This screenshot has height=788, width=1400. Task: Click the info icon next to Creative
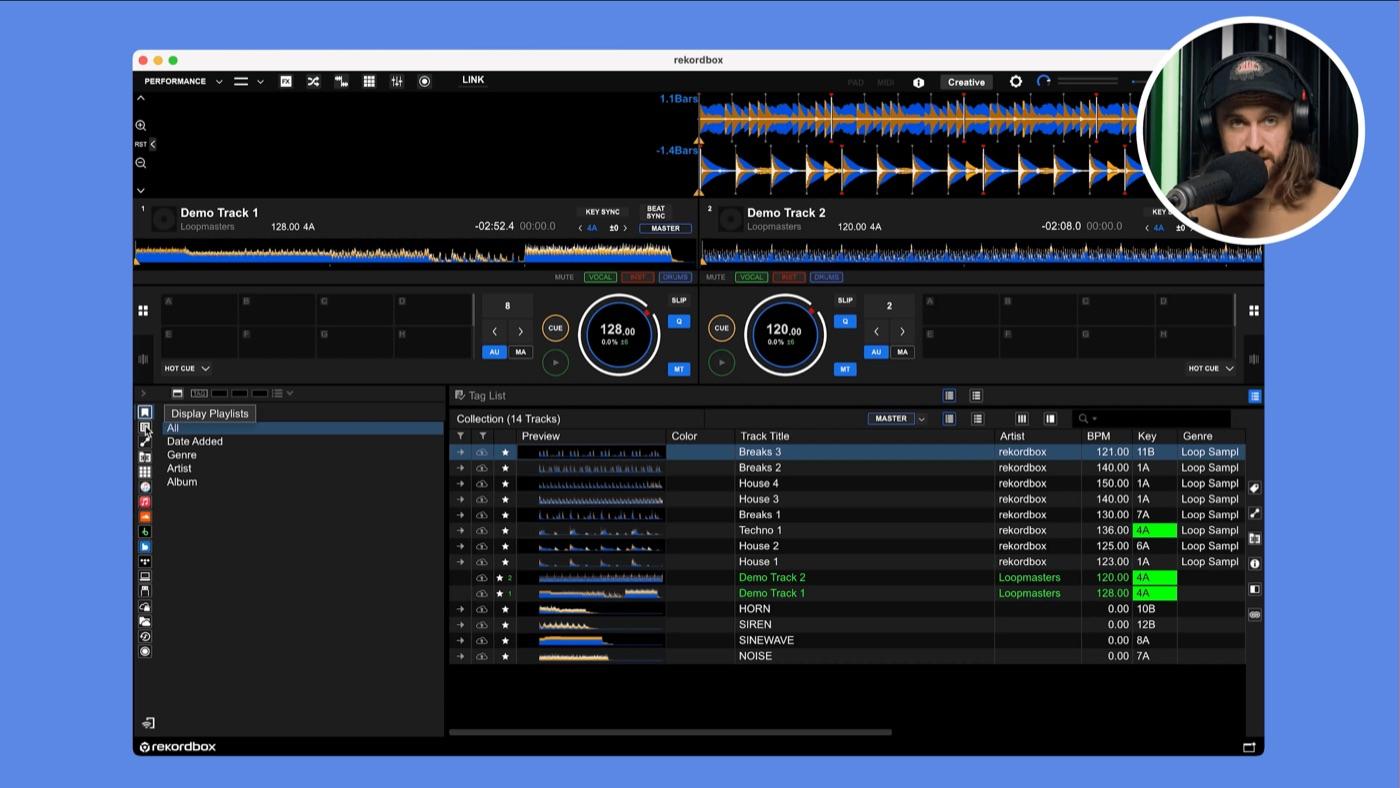918,83
